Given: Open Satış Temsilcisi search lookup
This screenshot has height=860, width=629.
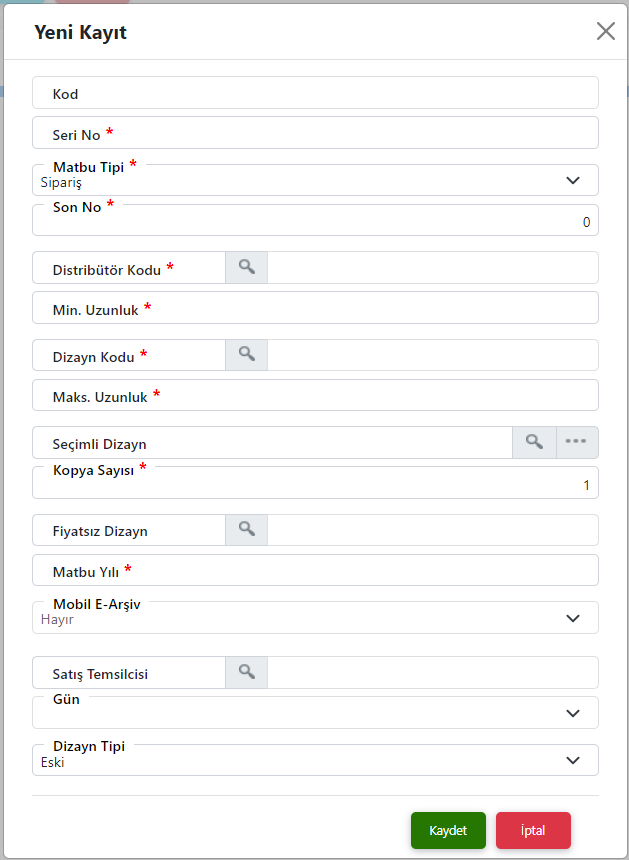Looking at the screenshot, I should point(246,672).
